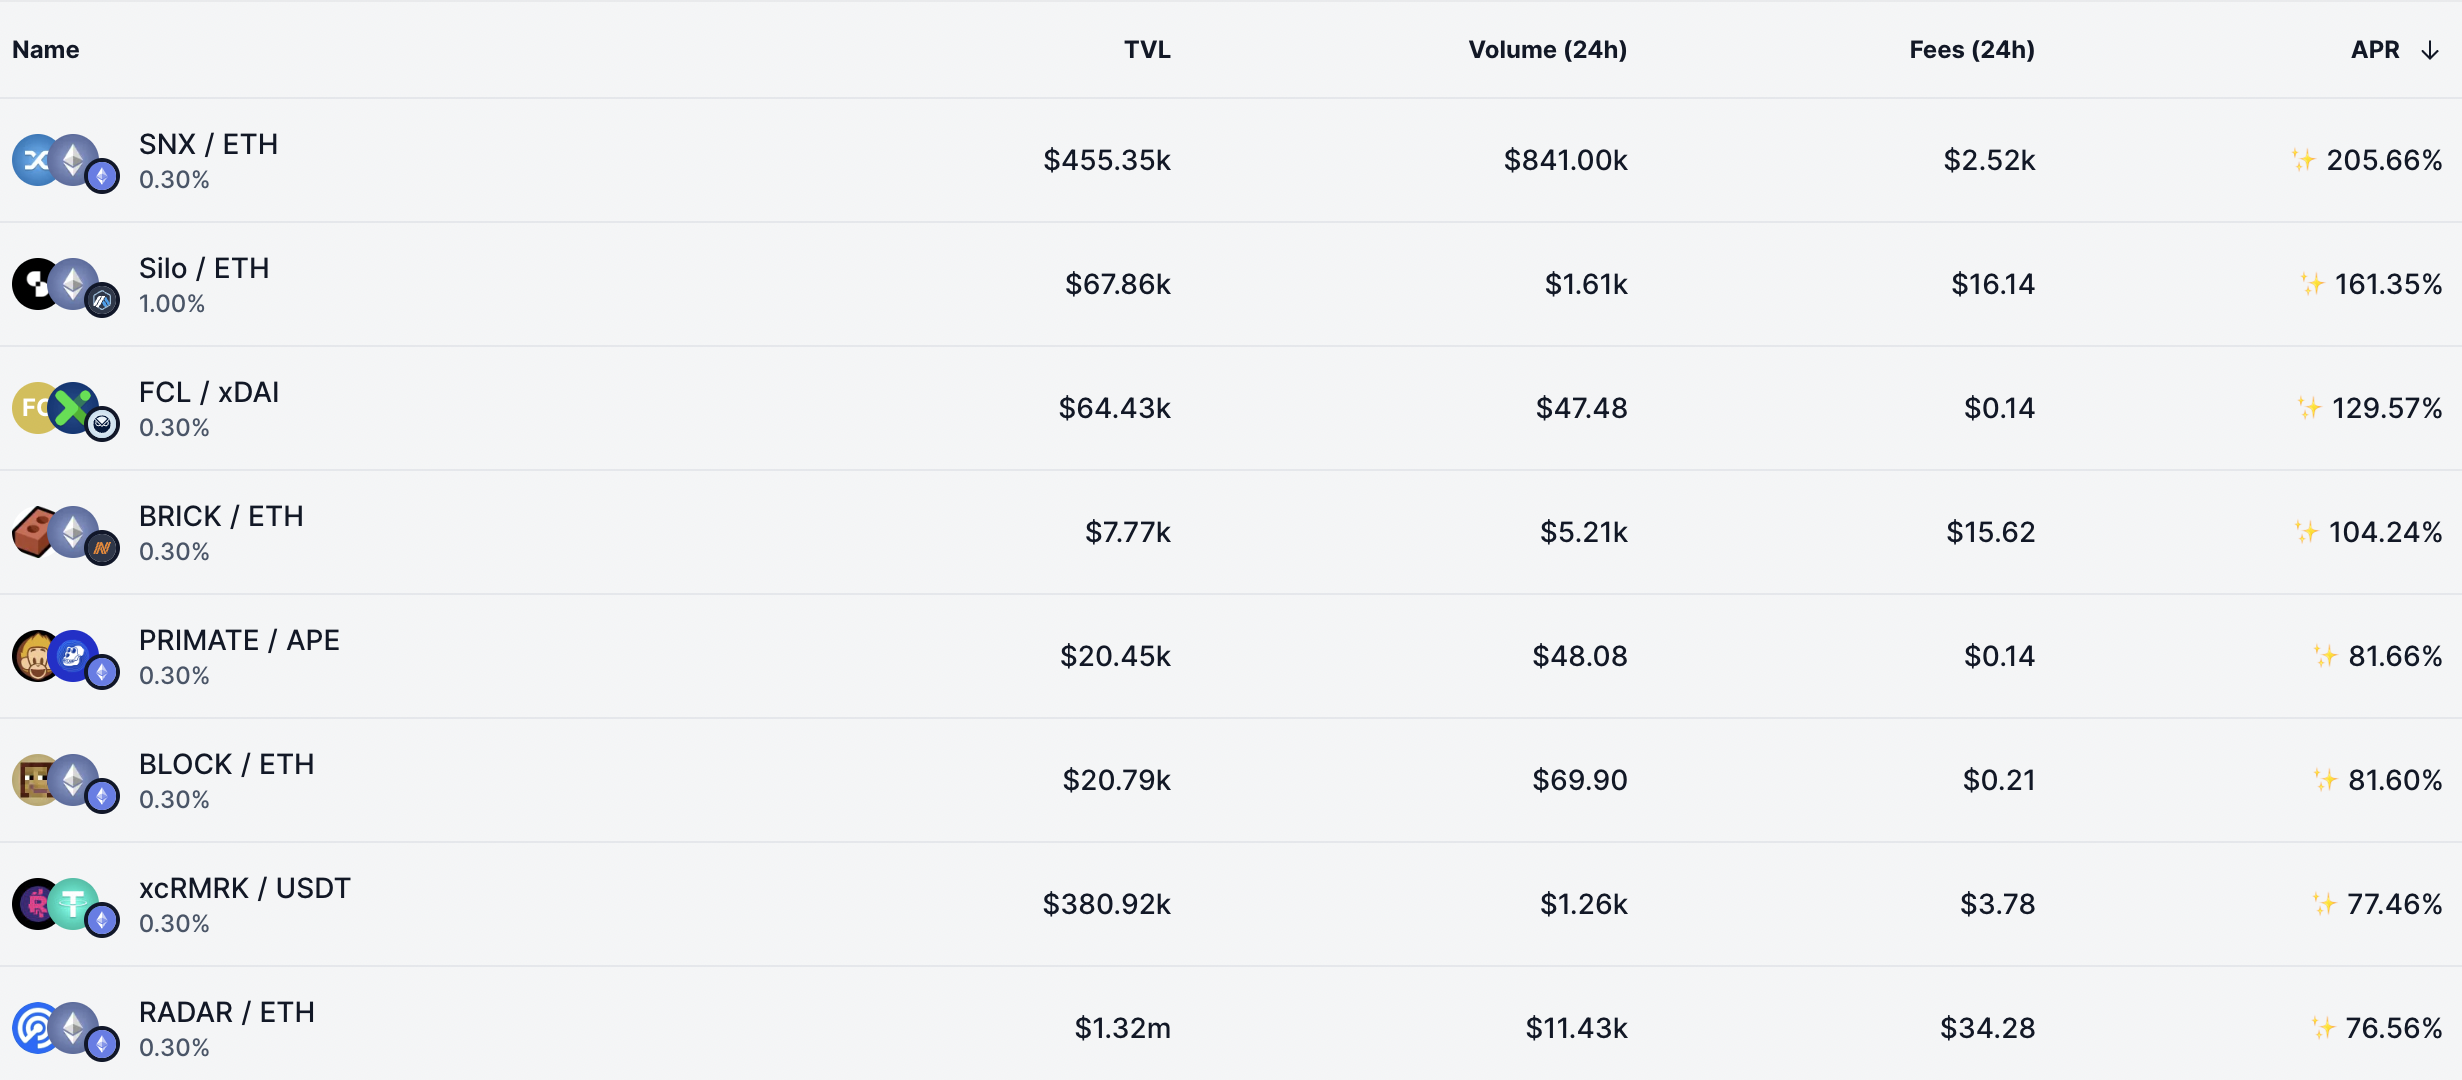The height and width of the screenshot is (1080, 2462).
Task: Click the FCL / xDAI token pair icon
Action: [66, 410]
